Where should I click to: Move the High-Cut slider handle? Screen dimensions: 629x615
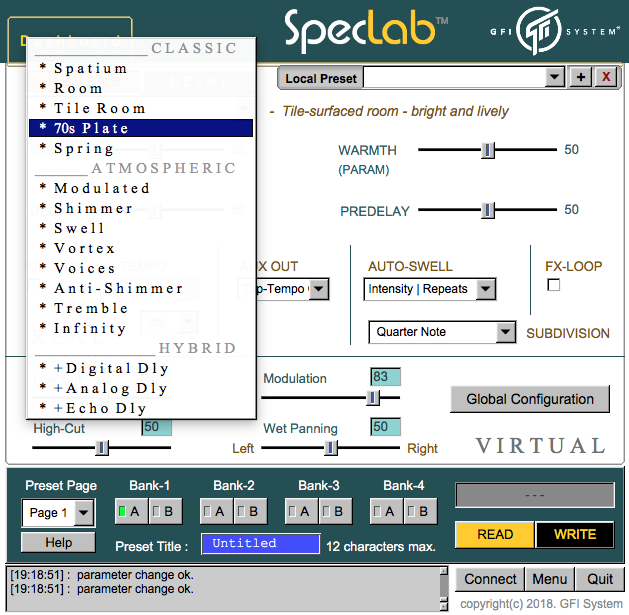[102, 448]
